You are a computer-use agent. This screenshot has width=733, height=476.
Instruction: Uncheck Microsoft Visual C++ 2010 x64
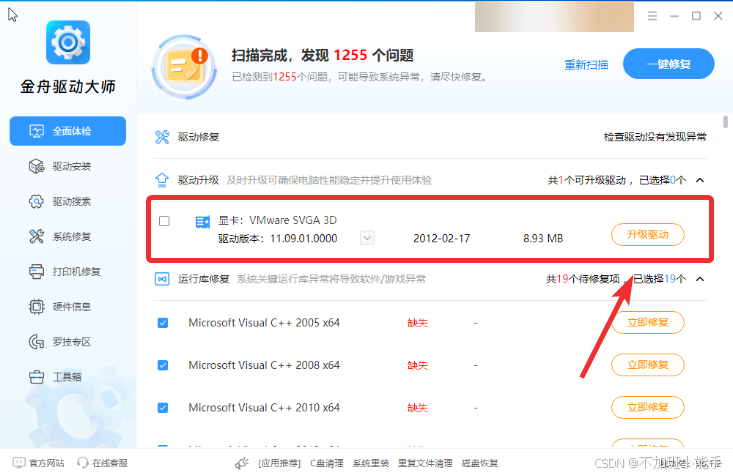pos(163,408)
